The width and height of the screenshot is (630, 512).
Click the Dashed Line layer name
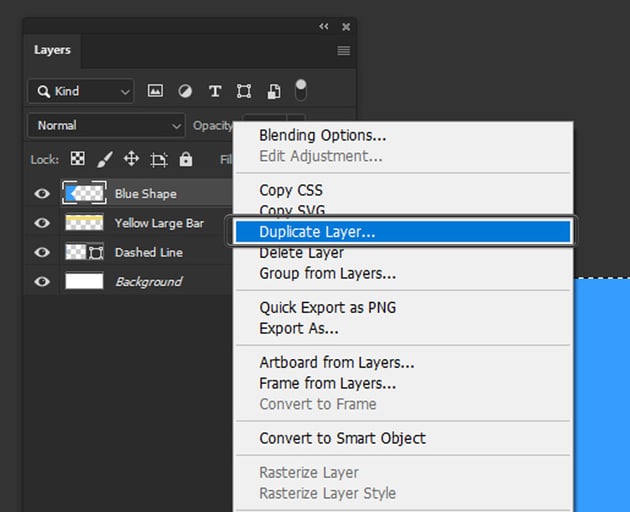point(149,252)
